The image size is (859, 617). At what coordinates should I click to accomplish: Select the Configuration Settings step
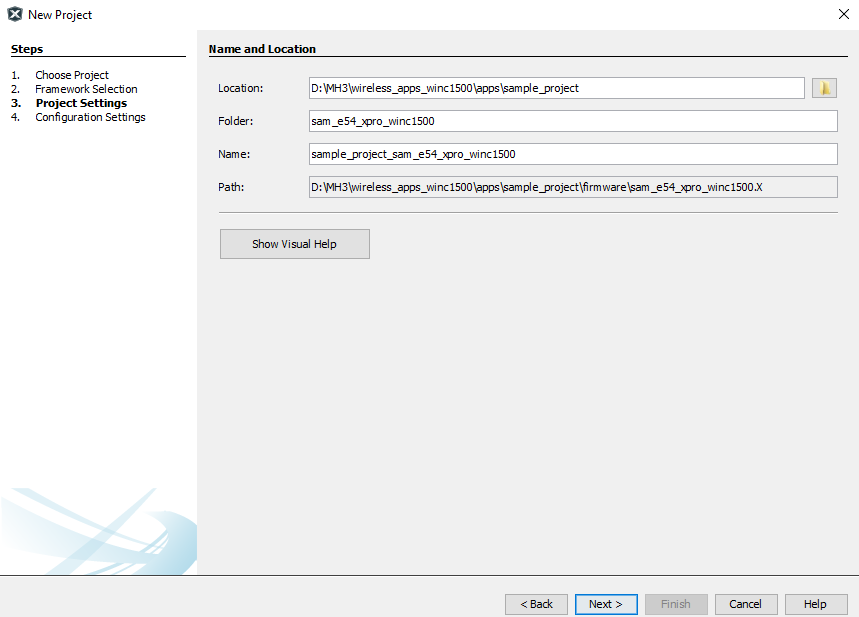(x=90, y=117)
